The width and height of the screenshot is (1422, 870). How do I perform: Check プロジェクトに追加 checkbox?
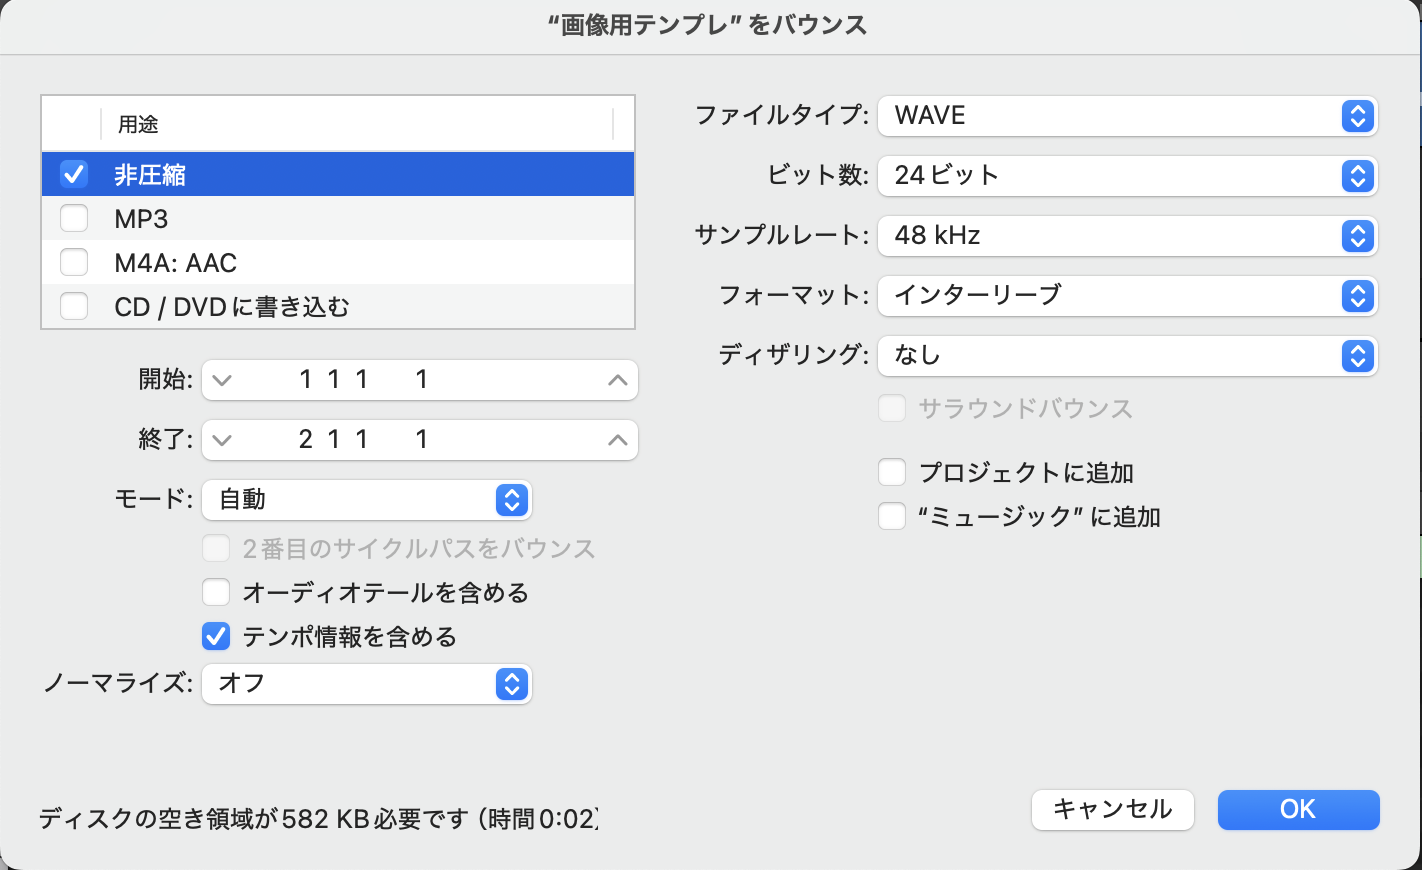pyautogui.click(x=891, y=472)
